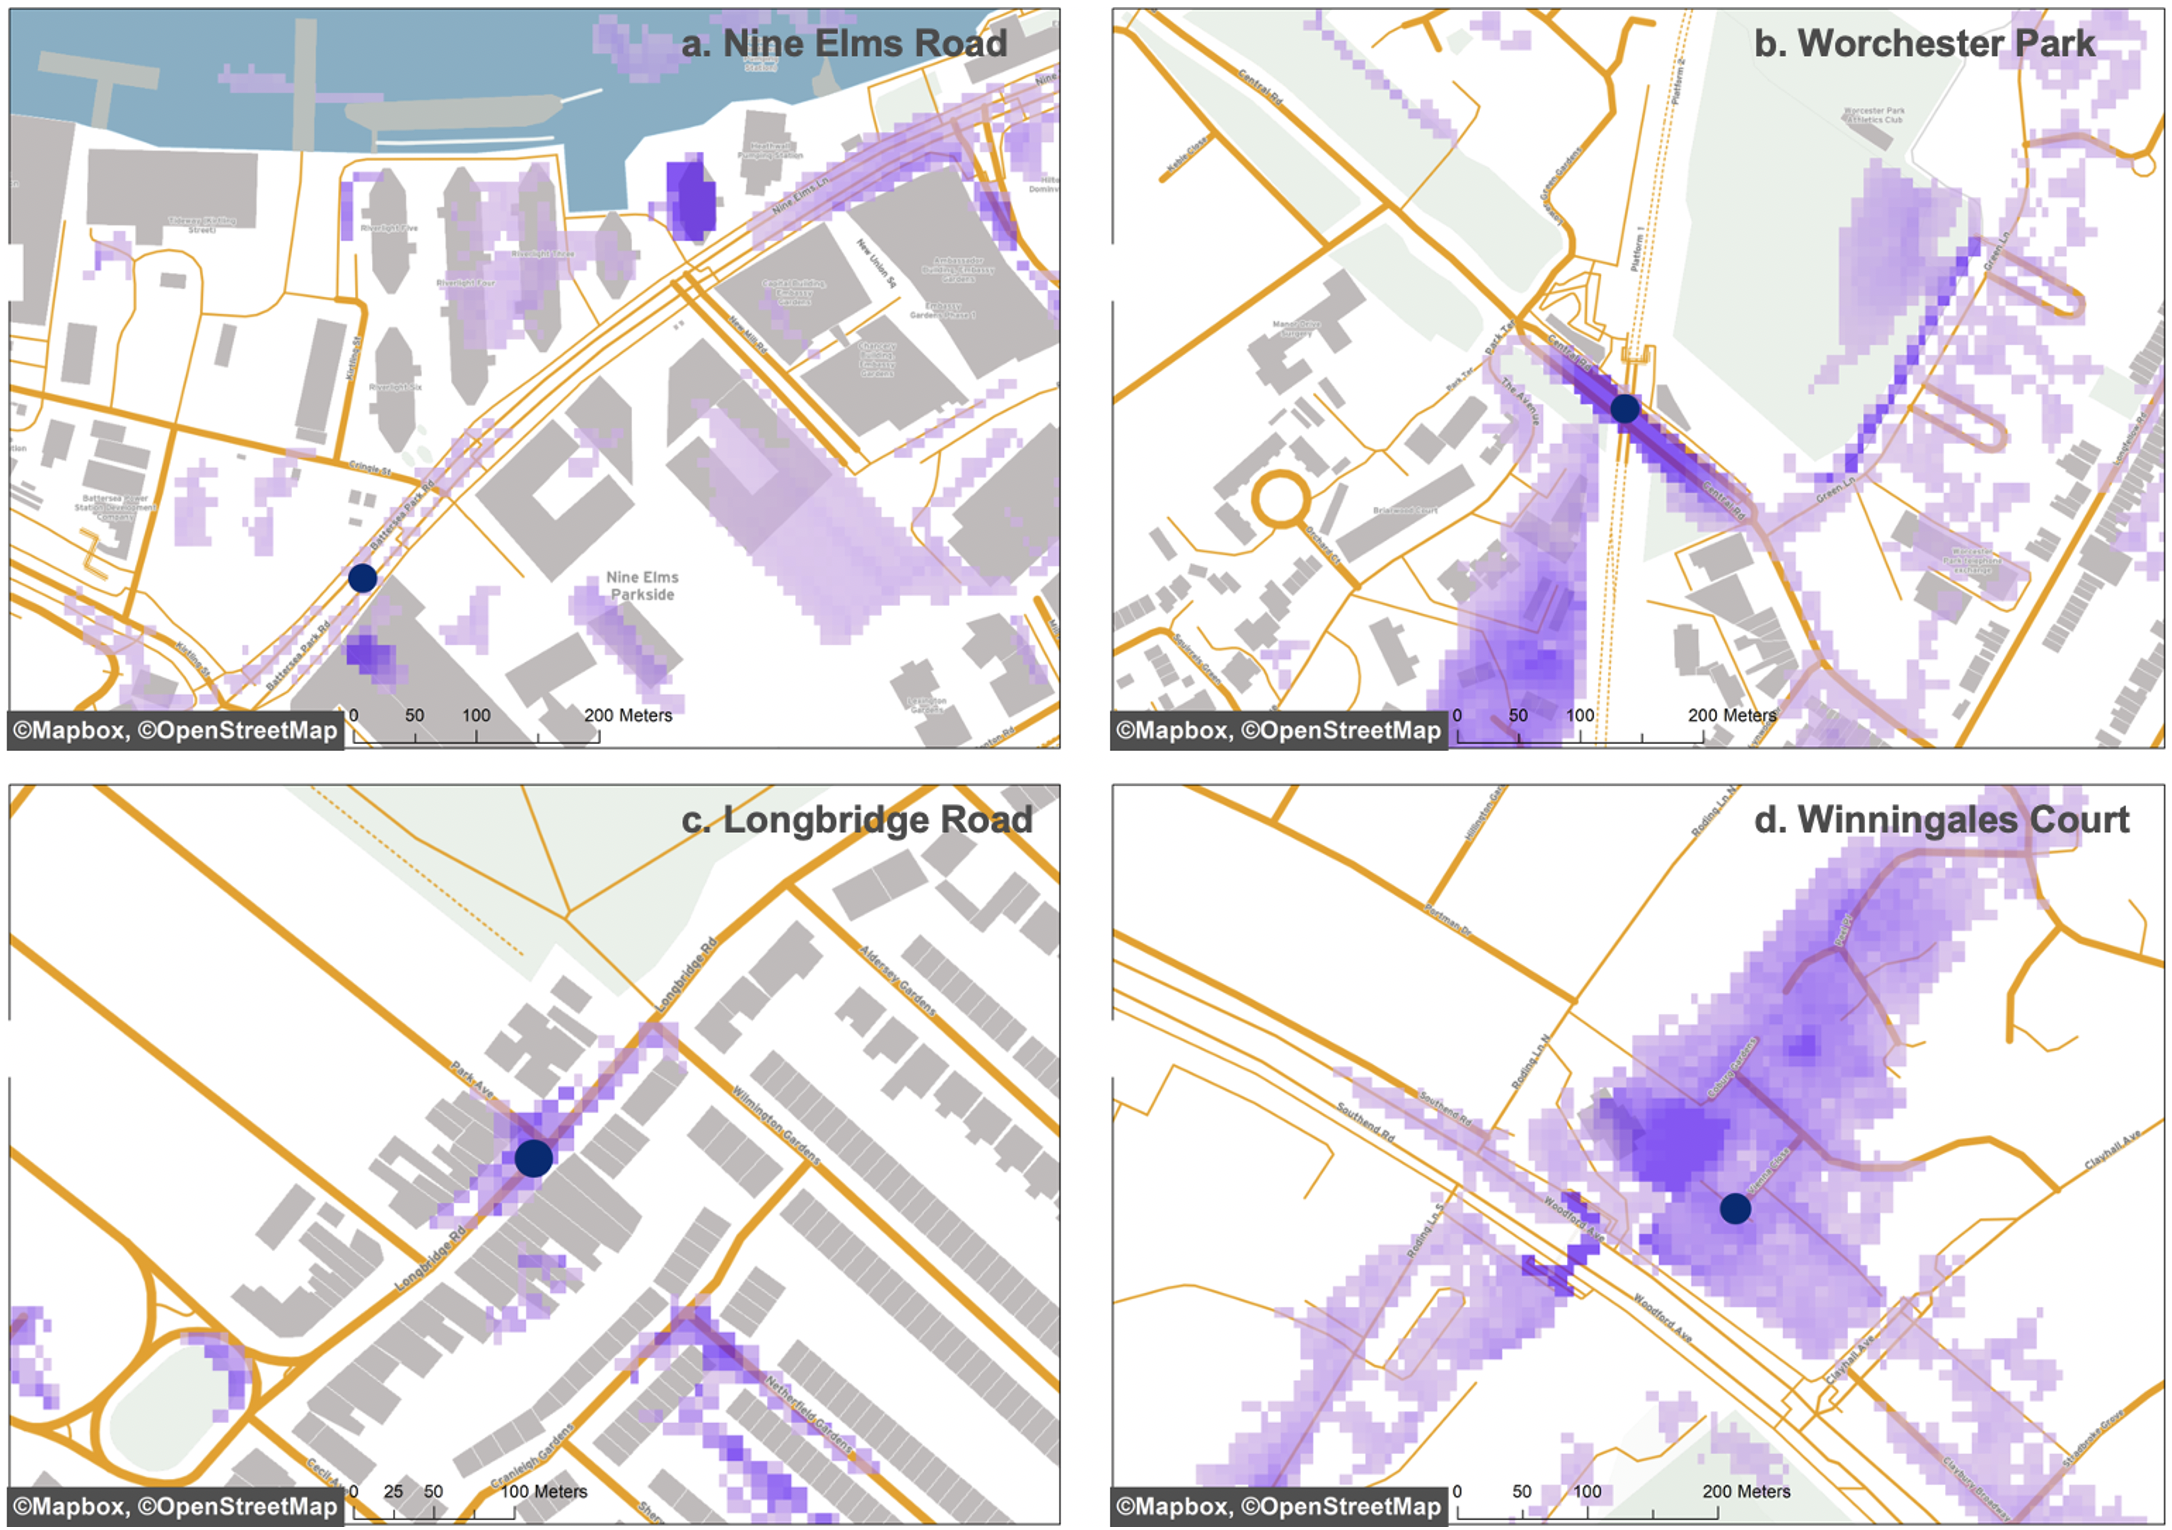The width and height of the screenshot is (2172, 1530).
Task: Click the dark blue marker in Winningales Court map
Action: click(x=1735, y=1209)
